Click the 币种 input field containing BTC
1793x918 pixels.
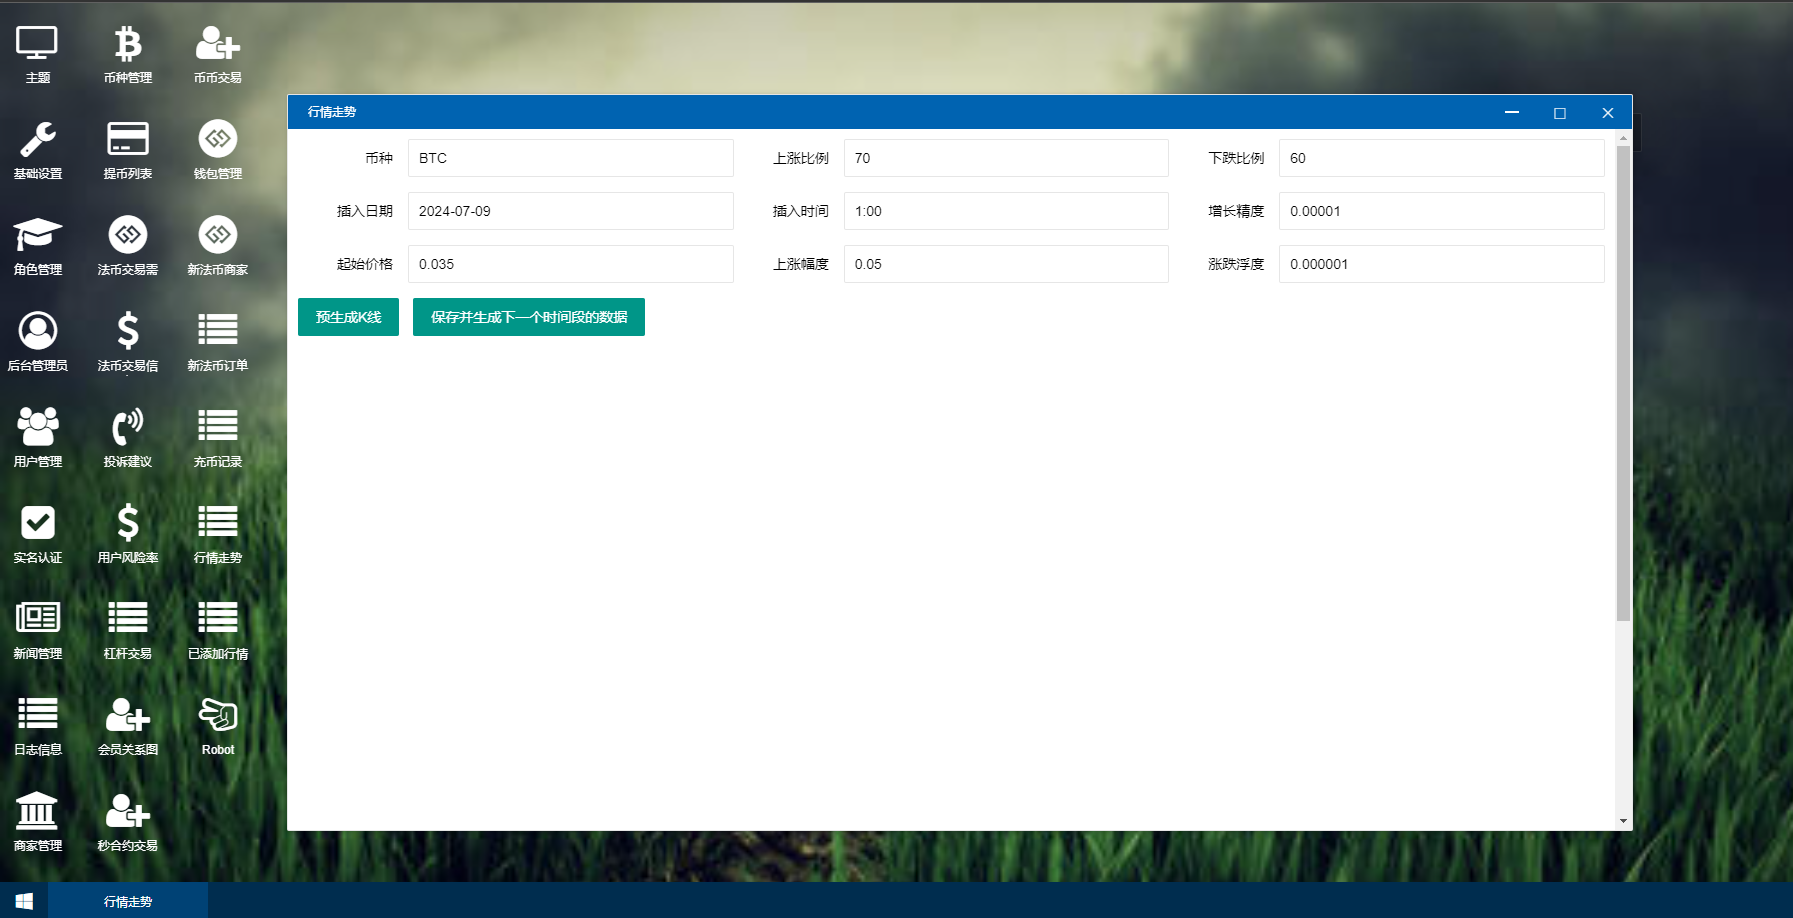point(570,158)
